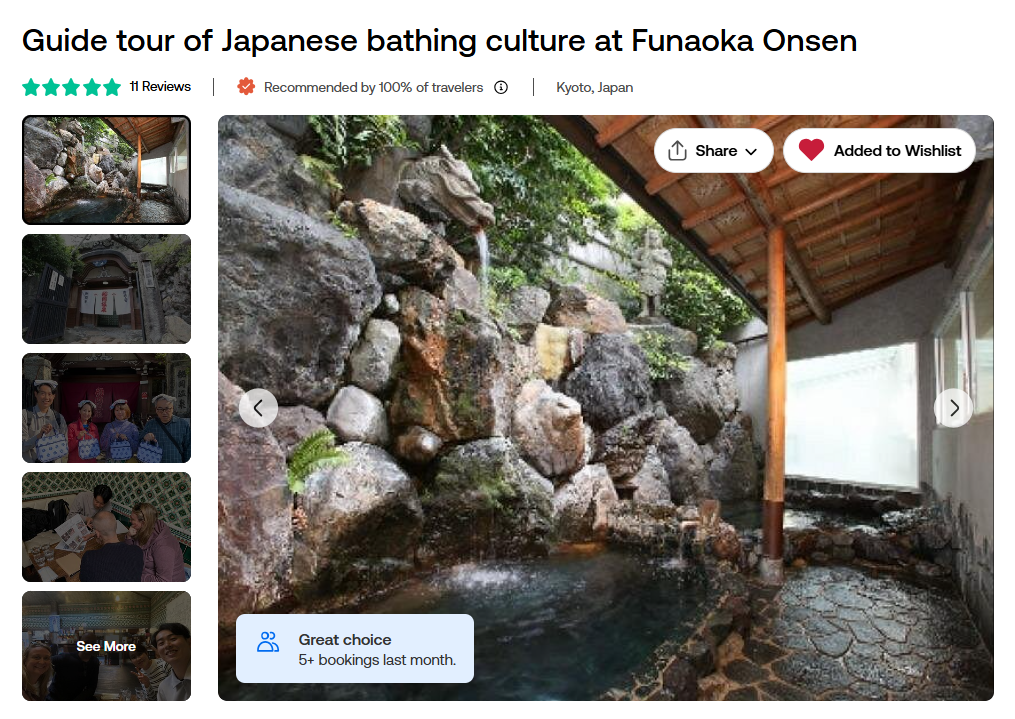Click the tour title heading
The image size is (1015, 719).
point(439,41)
